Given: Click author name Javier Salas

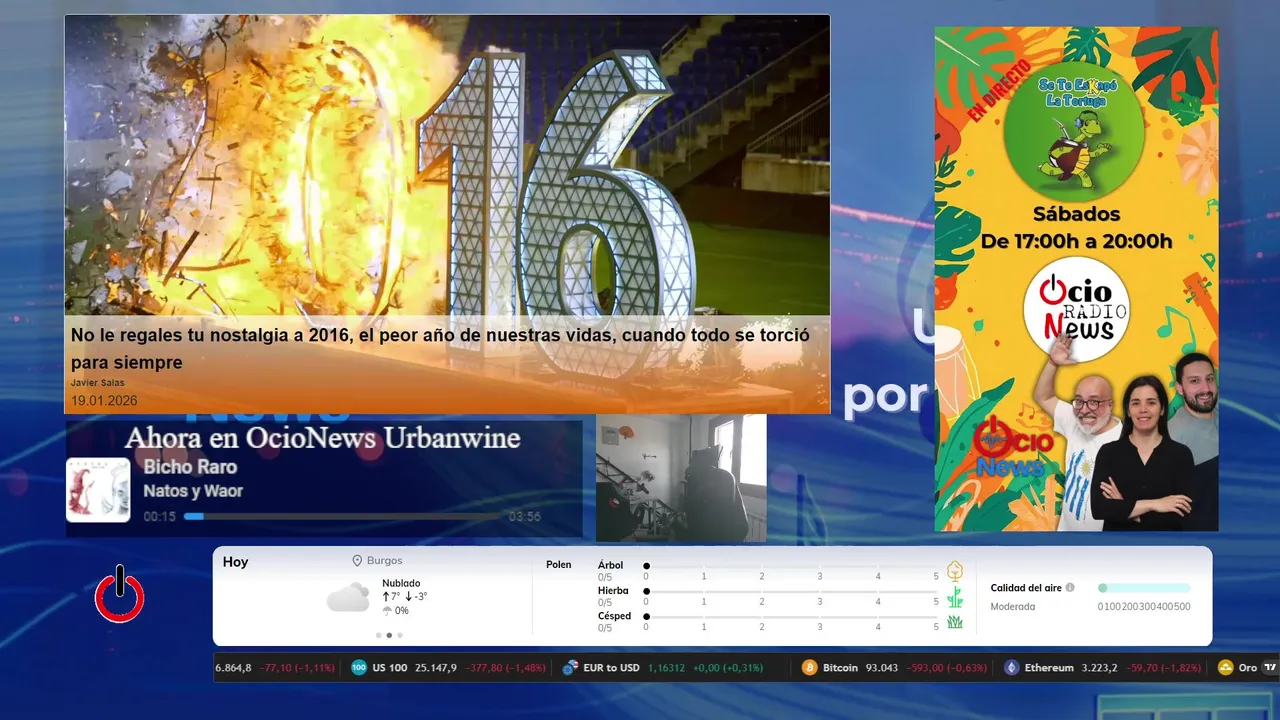Looking at the screenshot, I should click(x=98, y=383).
